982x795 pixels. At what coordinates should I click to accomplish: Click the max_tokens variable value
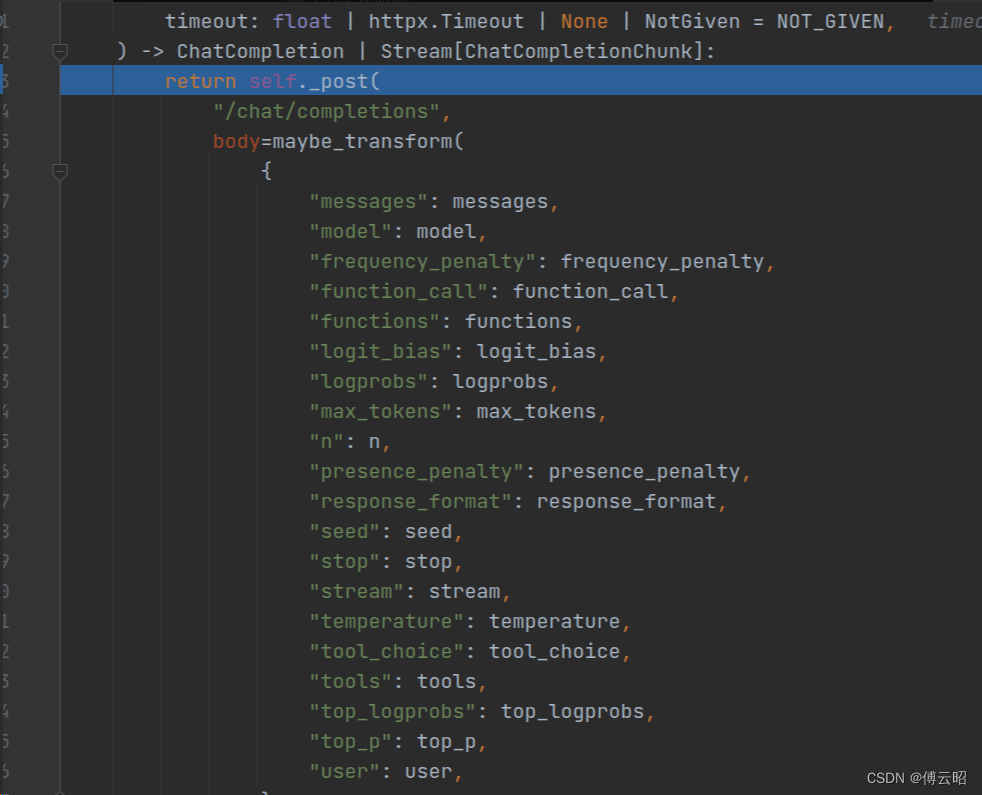pyautogui.click(x=536, y=411)
